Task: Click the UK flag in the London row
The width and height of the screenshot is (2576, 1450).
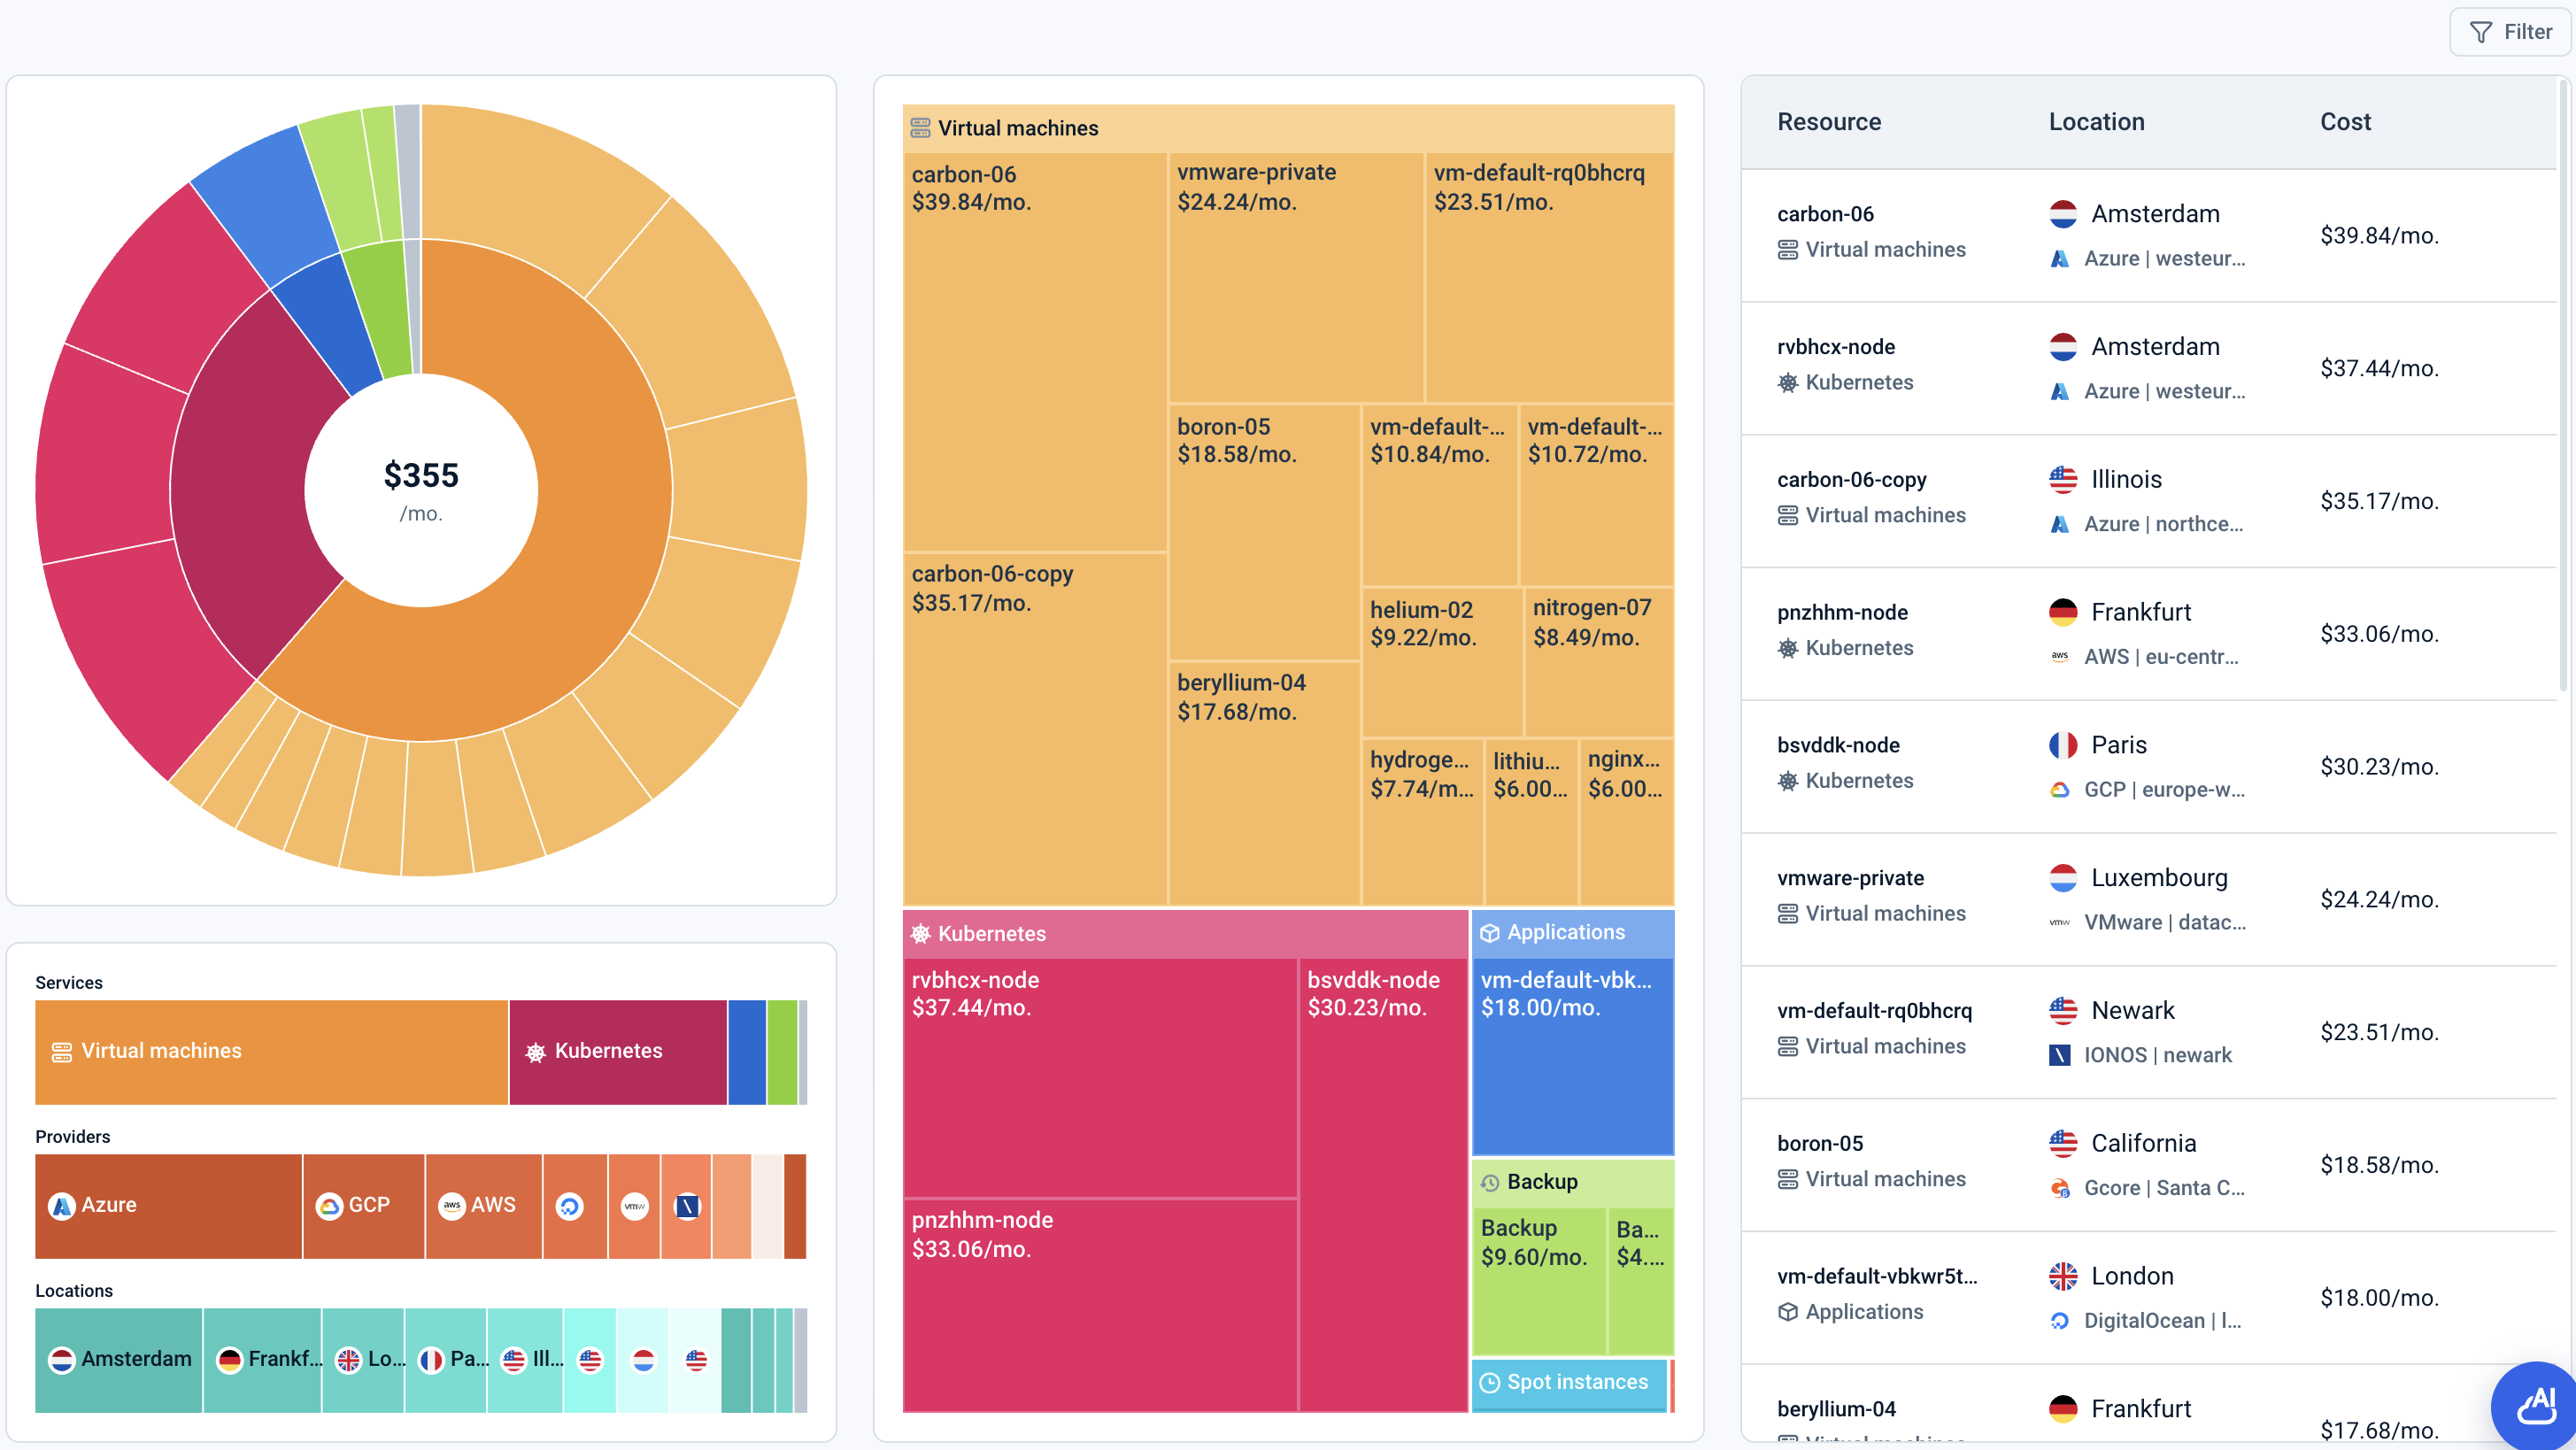Action: [2063, 1276]
